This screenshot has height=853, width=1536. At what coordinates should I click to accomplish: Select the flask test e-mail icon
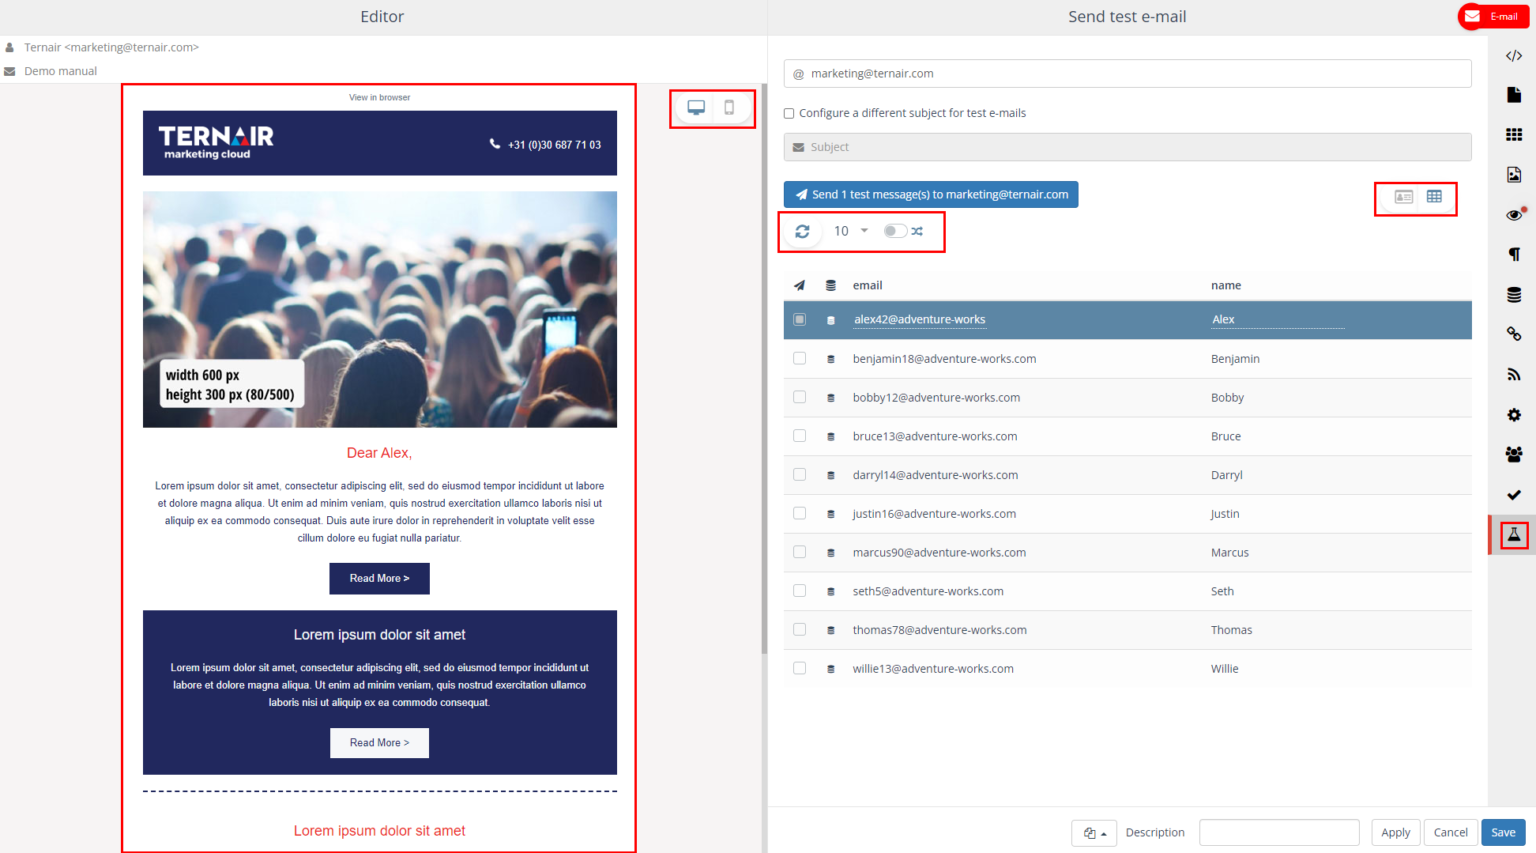[x=1514, y=535]
